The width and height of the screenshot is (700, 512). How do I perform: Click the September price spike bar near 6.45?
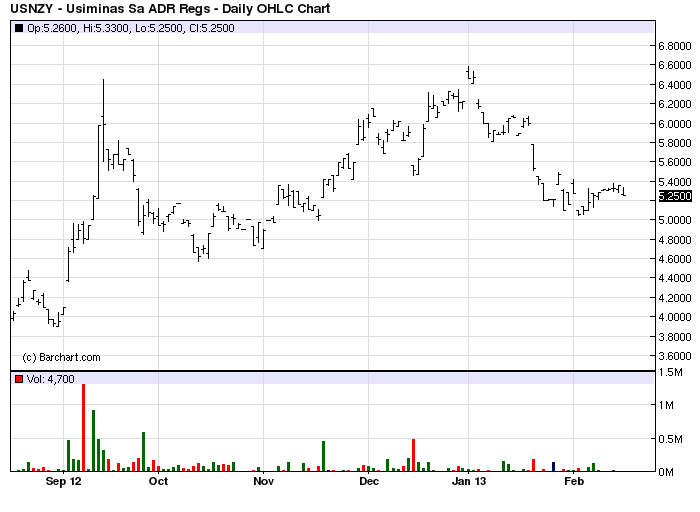tap(103, 121)
